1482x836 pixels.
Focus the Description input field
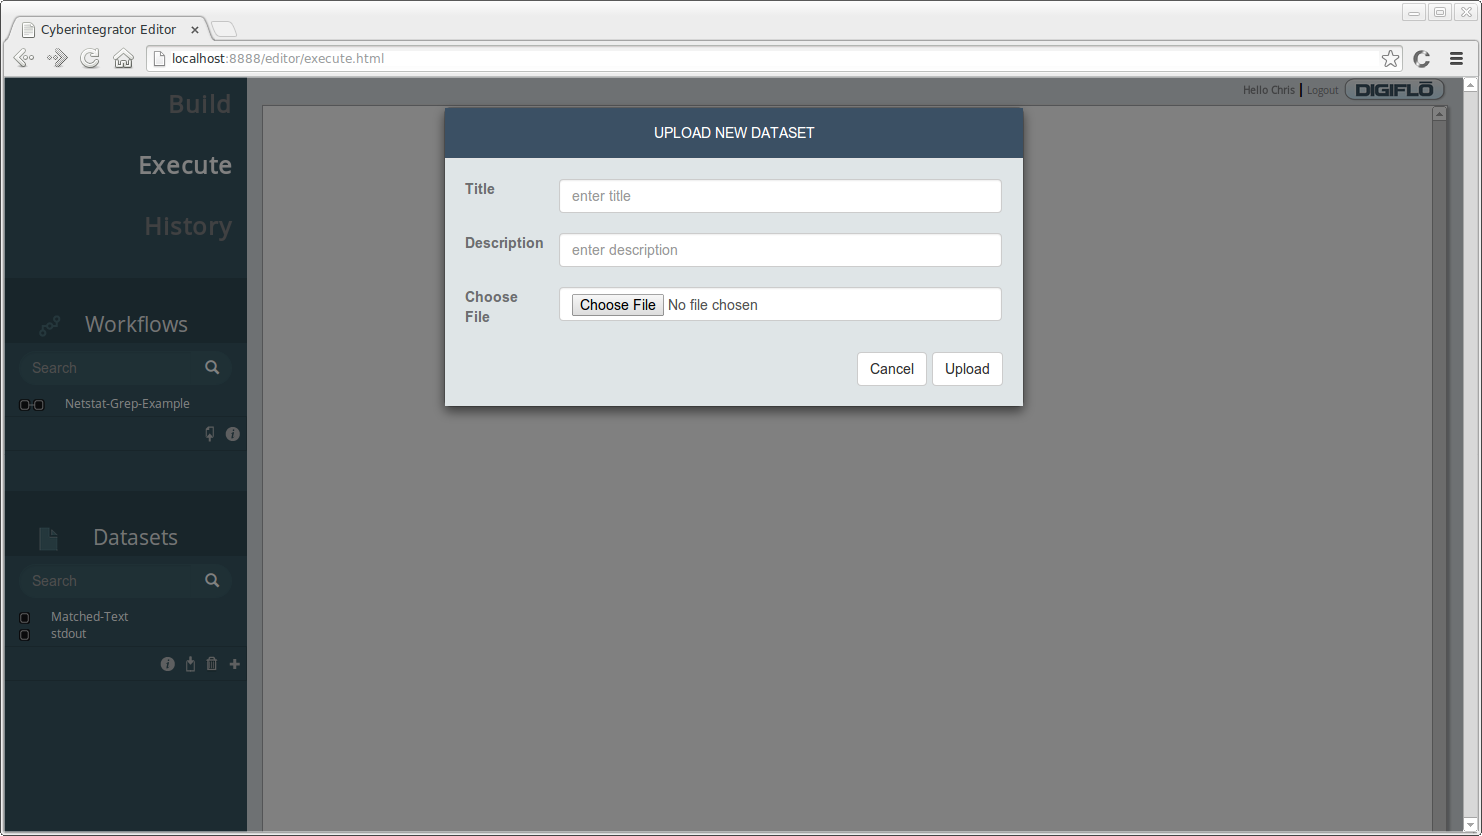coord(780,250)
